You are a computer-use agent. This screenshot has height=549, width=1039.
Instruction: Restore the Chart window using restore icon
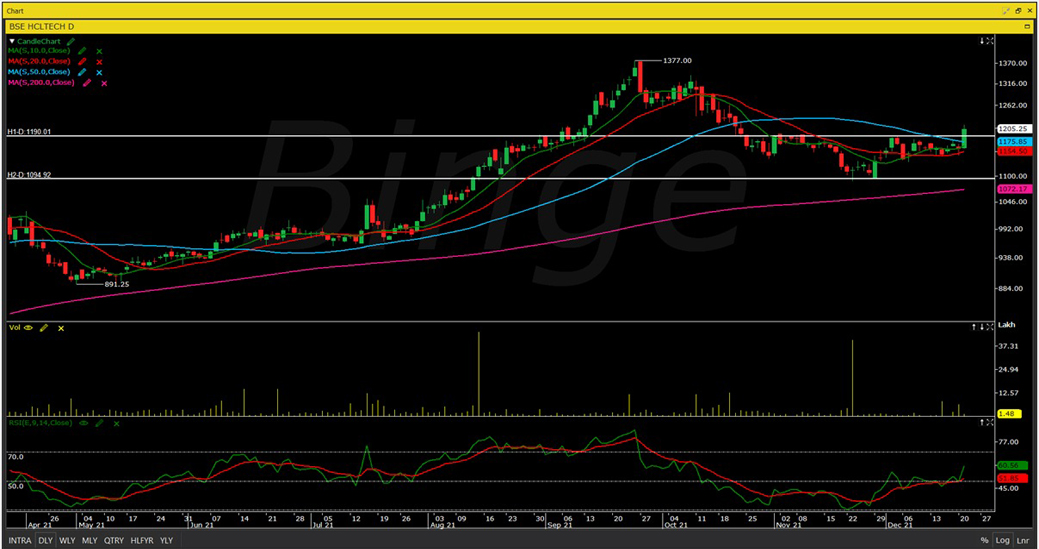click(1018, 11)
